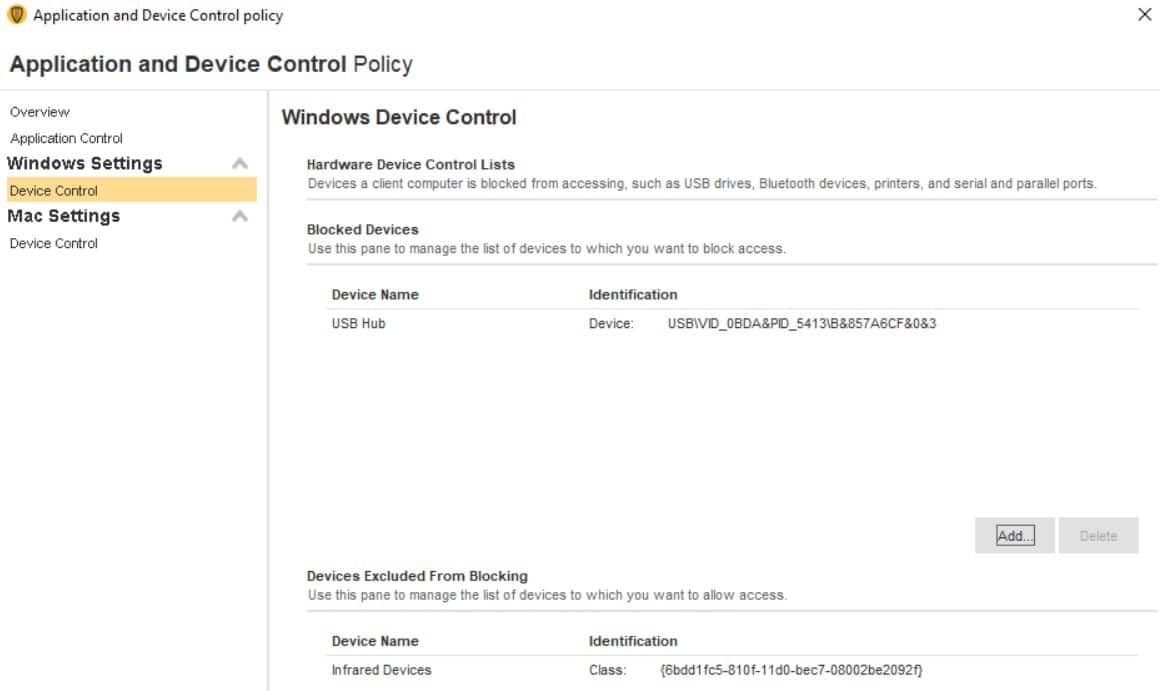This screenshot has height=691, width=1160.
Task: Click the Infrared Devices class GUID
Action: [x=792, y=670]
